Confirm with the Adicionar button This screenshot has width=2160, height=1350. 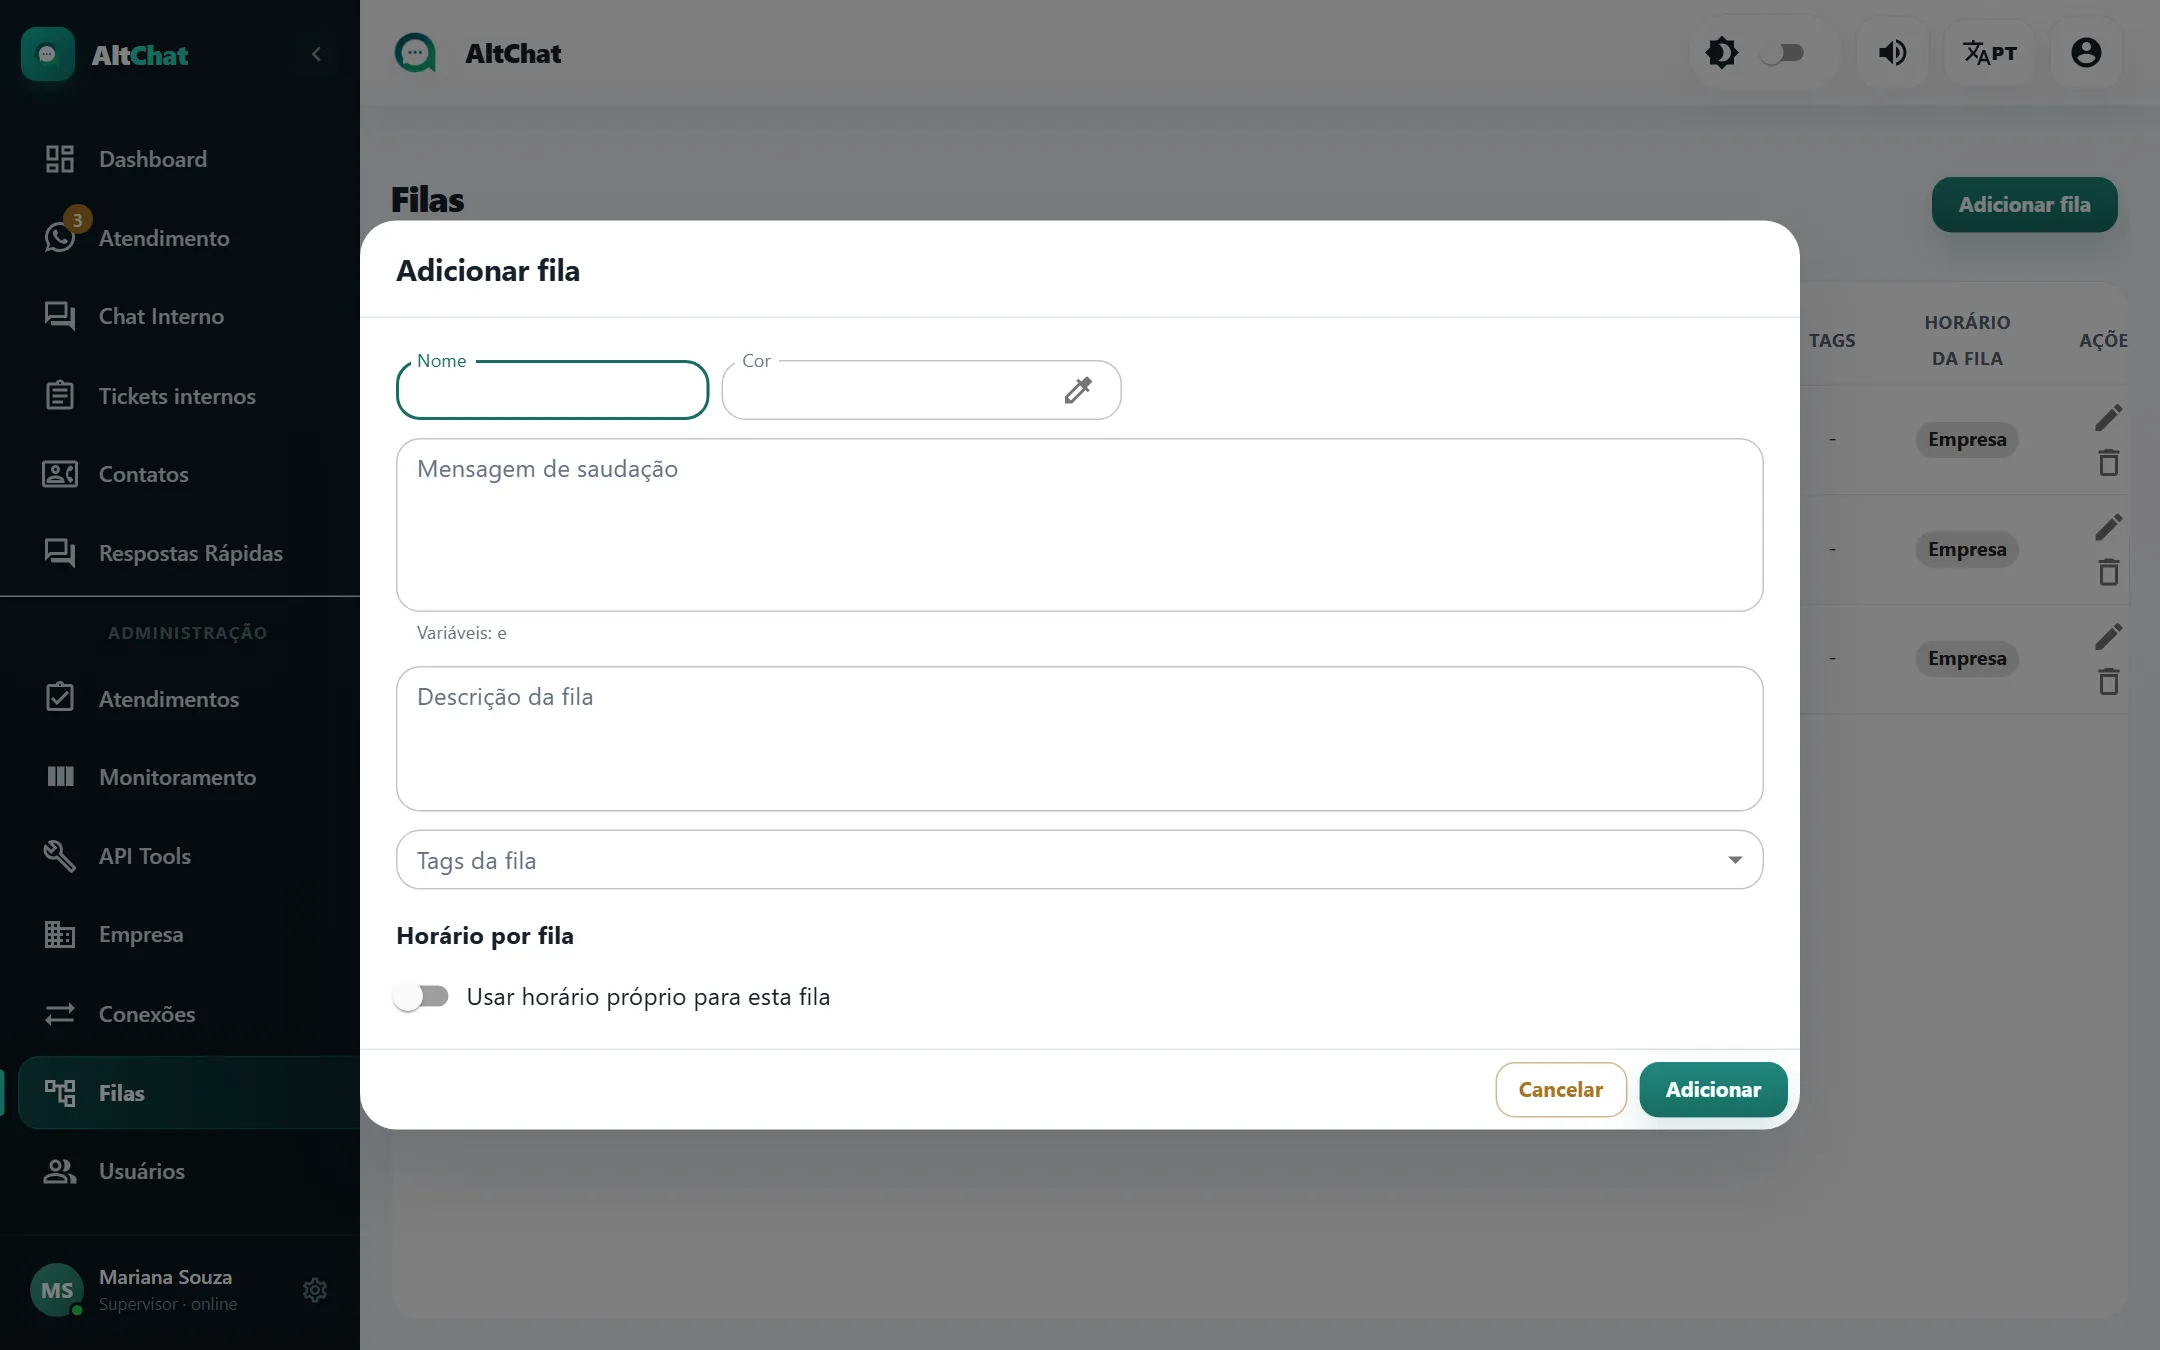tap(1713, 1089)
